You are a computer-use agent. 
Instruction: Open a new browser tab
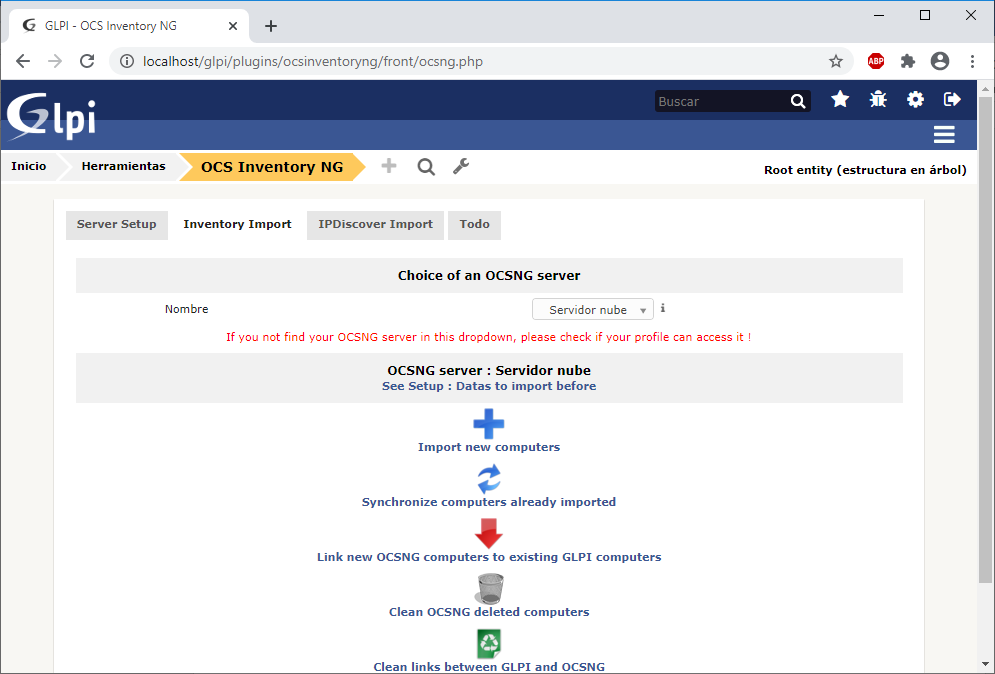pyautogui.click(x=271, y=26)
